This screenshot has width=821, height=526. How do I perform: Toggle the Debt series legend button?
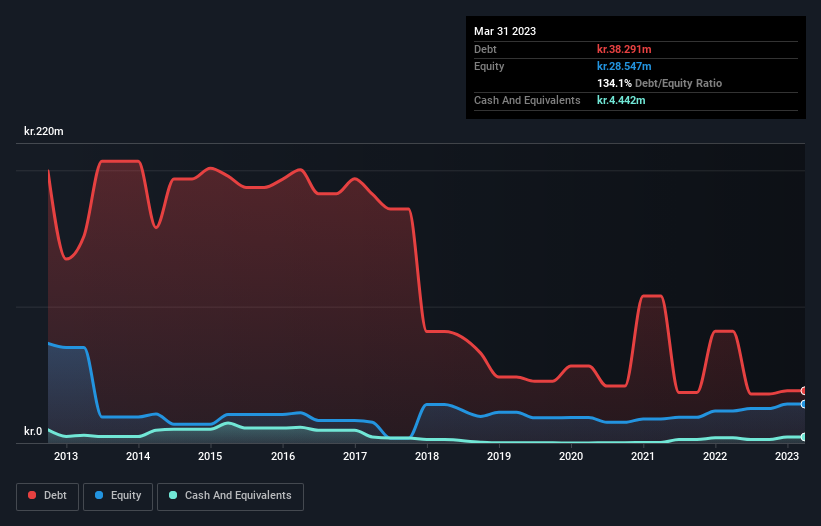click(x=48, y=496)
